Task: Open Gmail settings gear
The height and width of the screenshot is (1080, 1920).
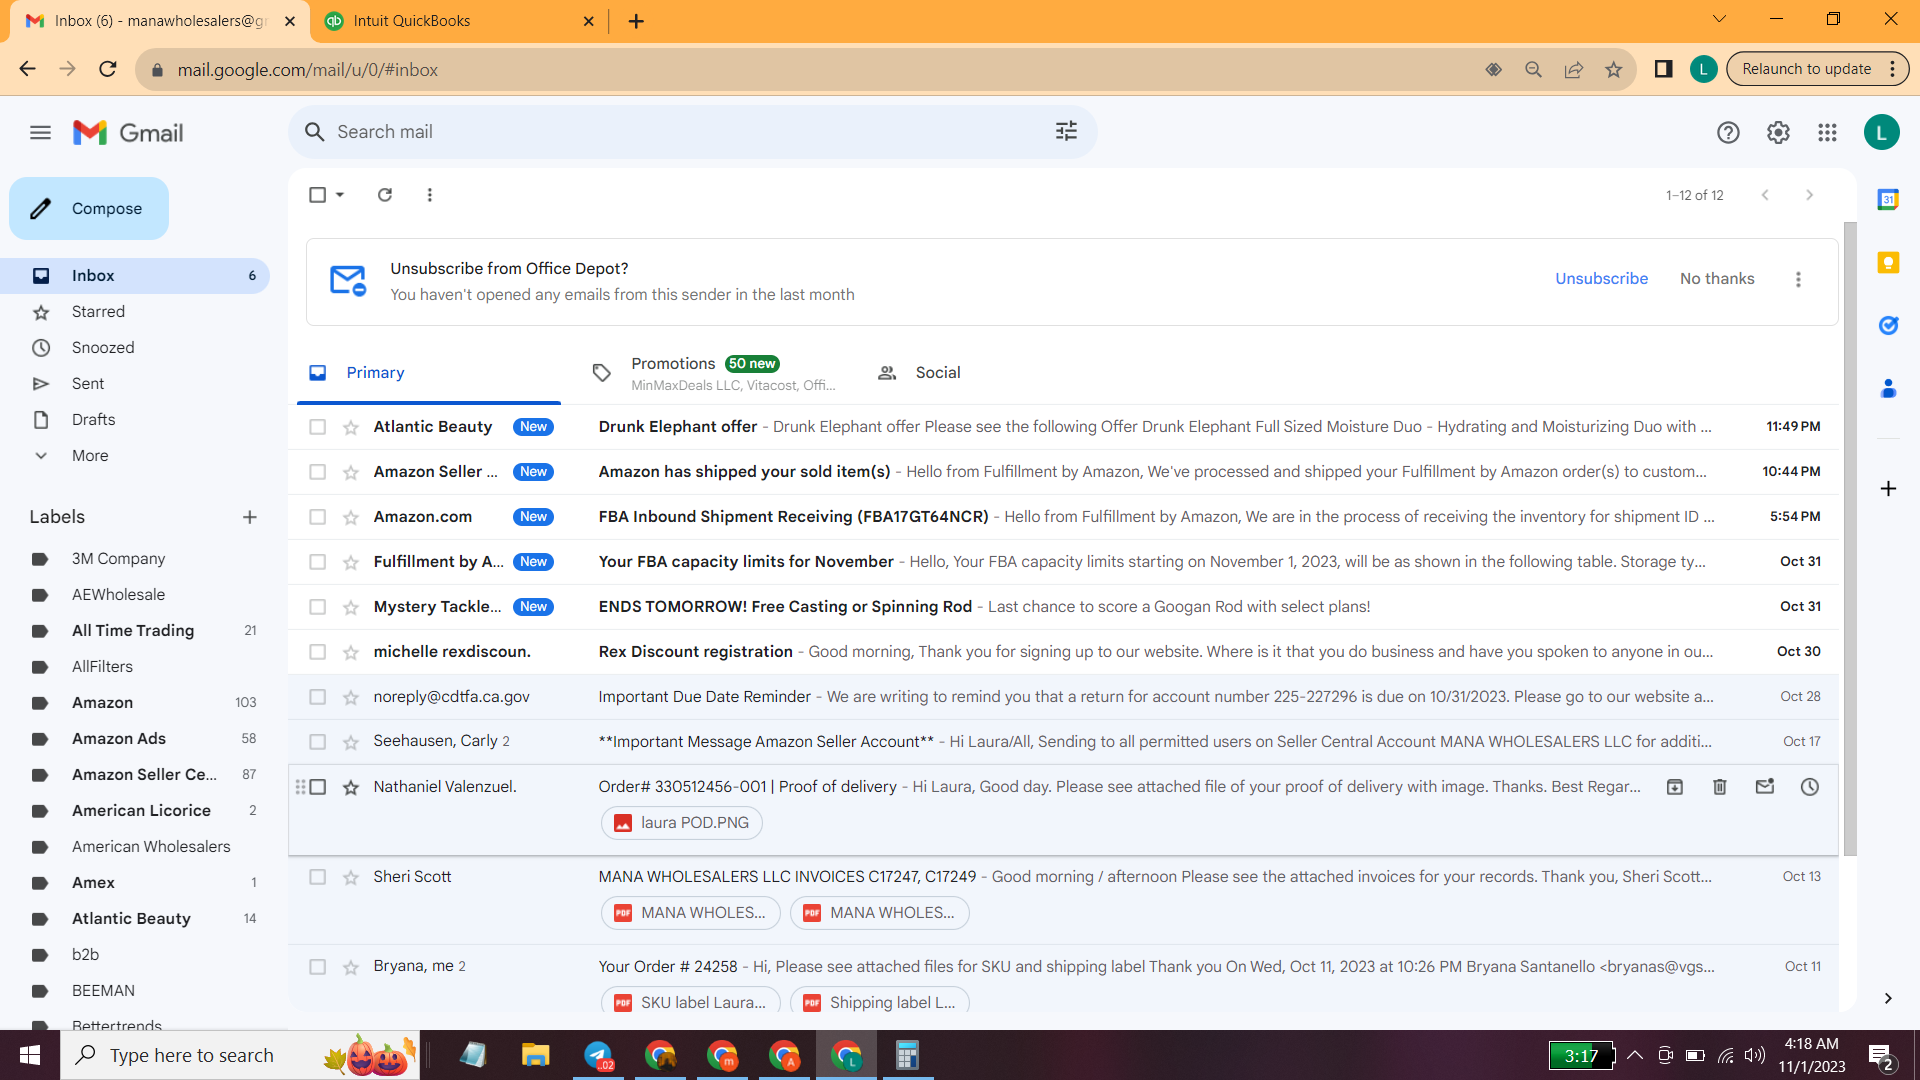Action: pos(1778,132)
